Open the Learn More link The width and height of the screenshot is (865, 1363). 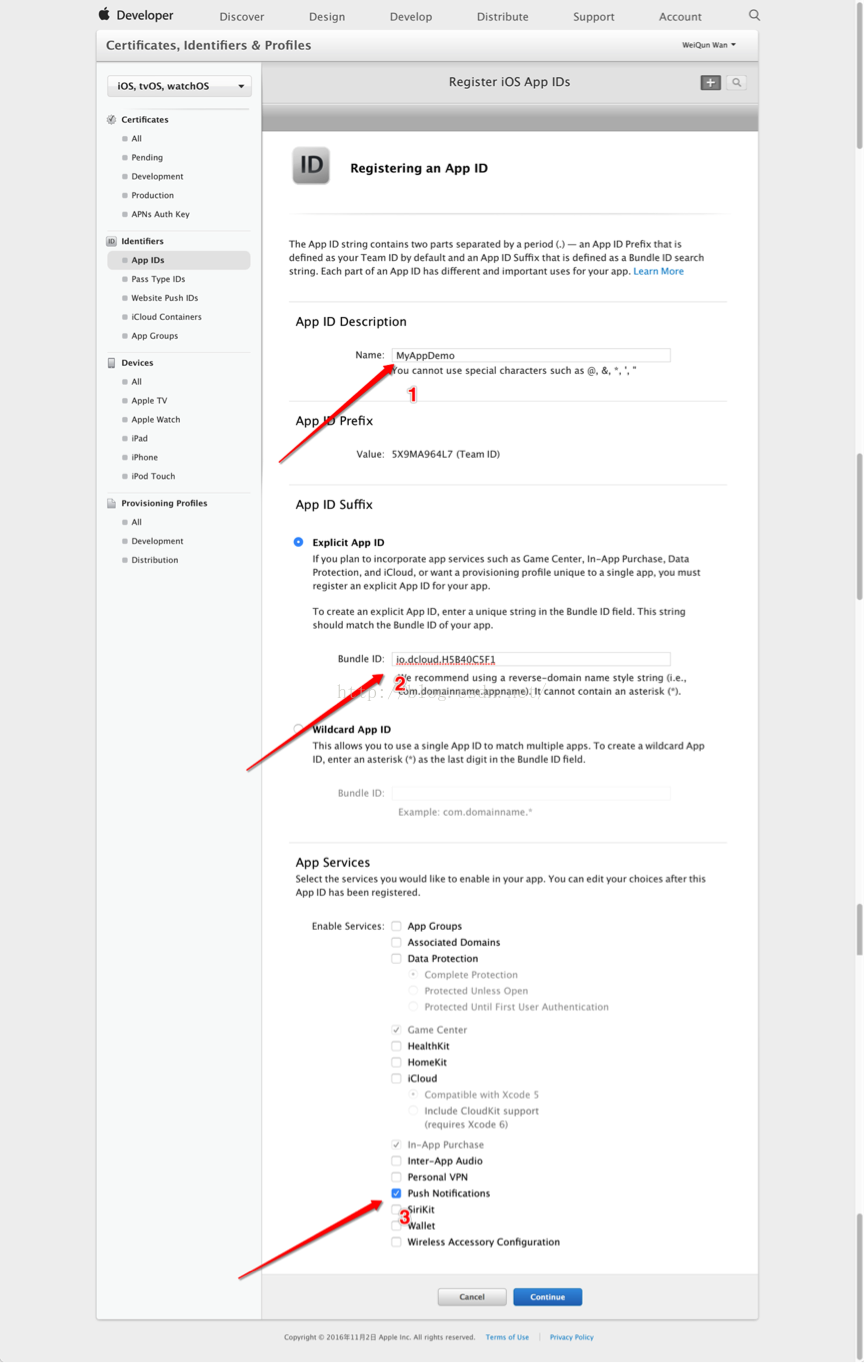(x=658, y=271)
